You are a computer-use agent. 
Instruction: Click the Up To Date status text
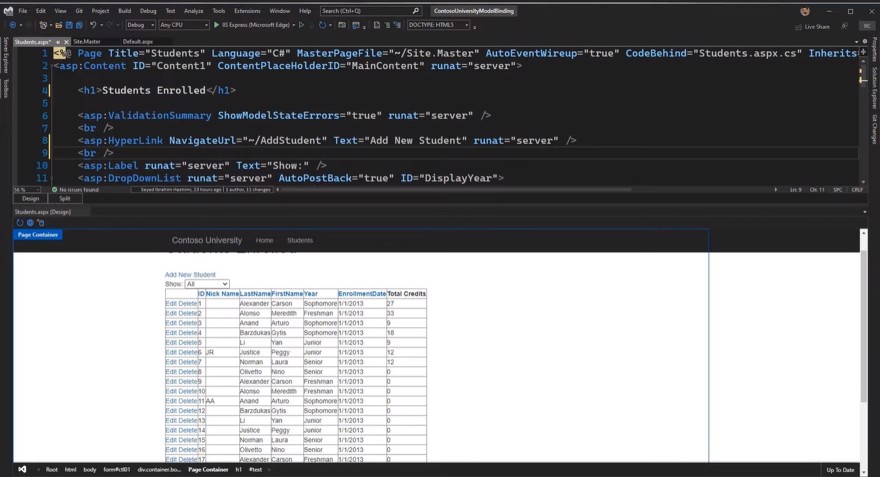pos(840,470)
